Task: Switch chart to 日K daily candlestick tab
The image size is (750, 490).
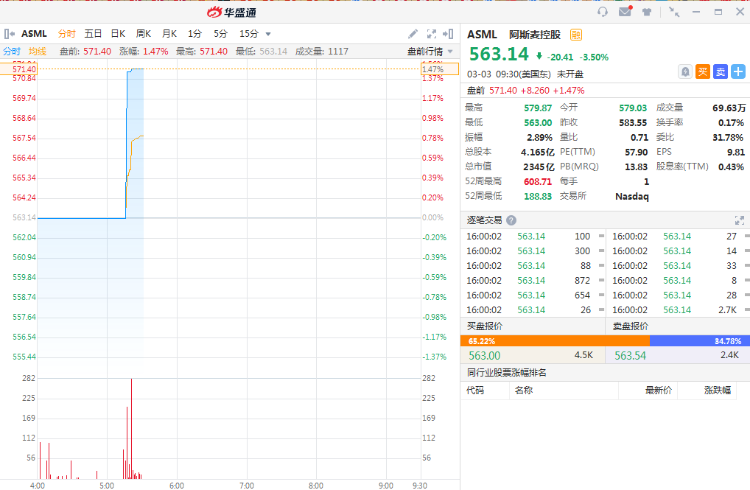Action: coord(118,34)
